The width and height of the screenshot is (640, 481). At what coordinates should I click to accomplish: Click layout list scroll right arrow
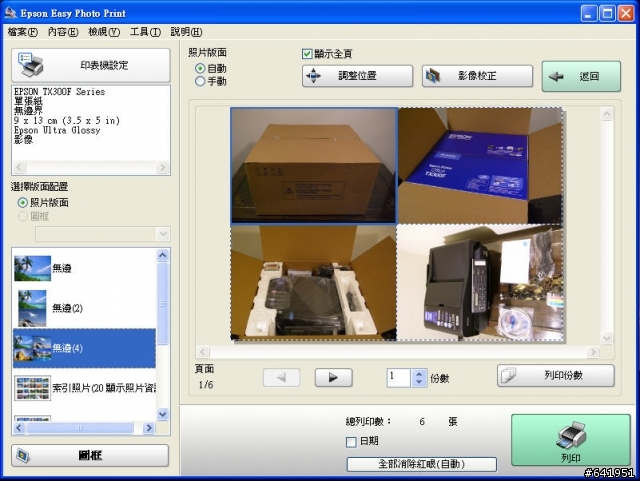coord(149,428)
